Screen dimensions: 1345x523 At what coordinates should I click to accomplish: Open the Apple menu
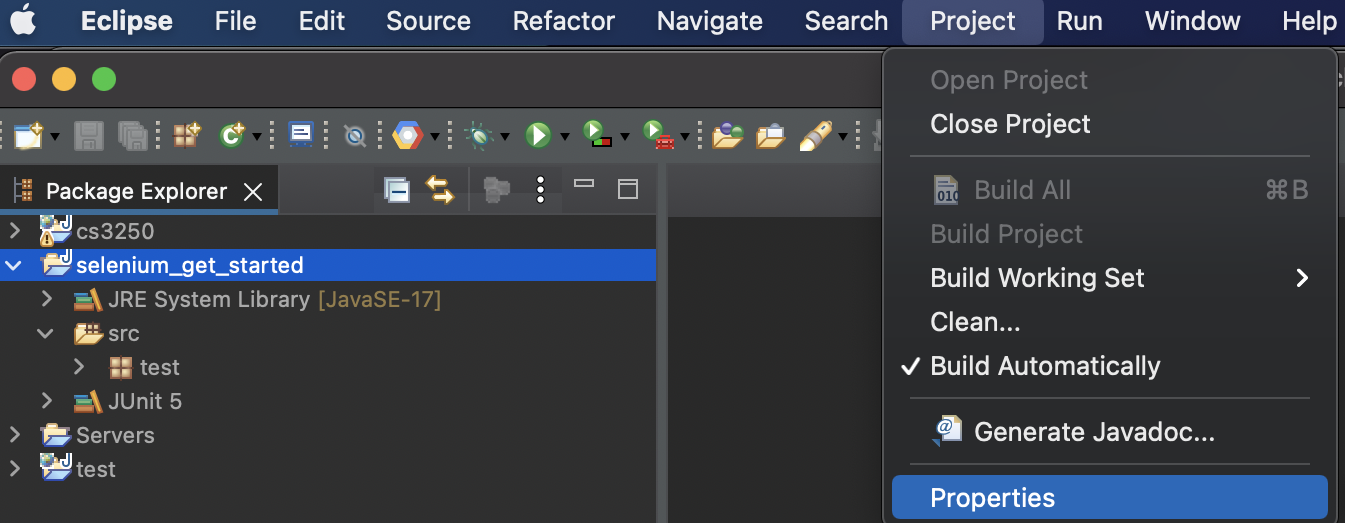point(22,21)
